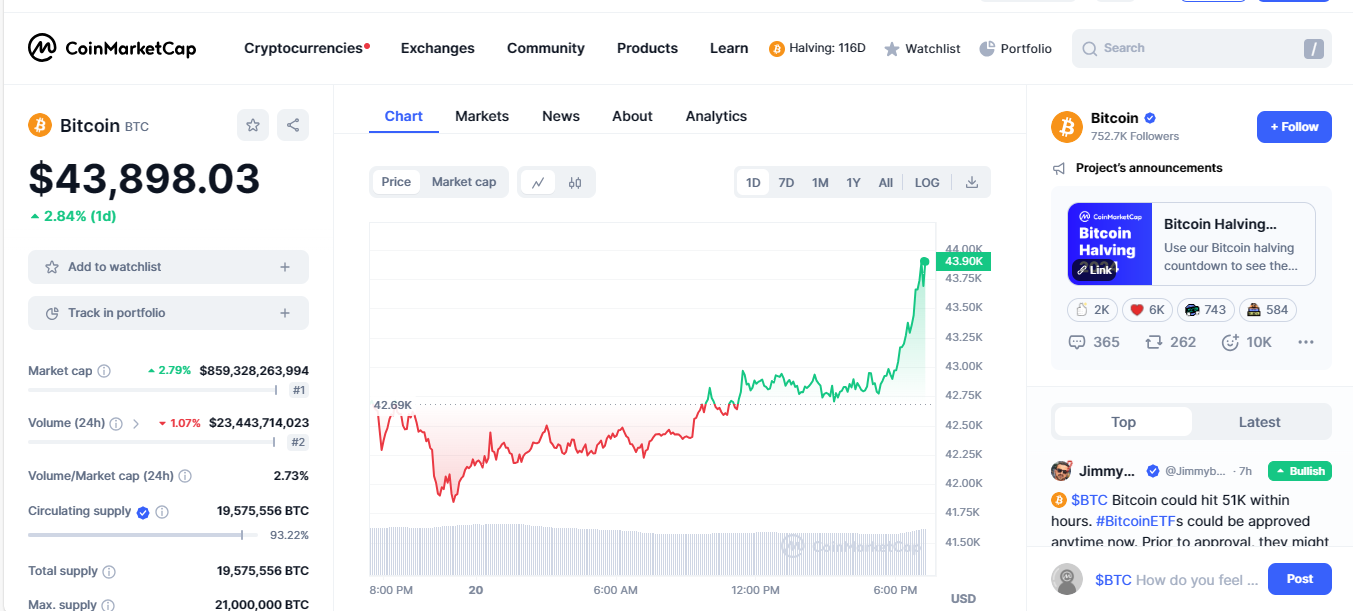Open more options ellipsis on announcement
The image size is (1353, 611).
(x=1306, y=342)
